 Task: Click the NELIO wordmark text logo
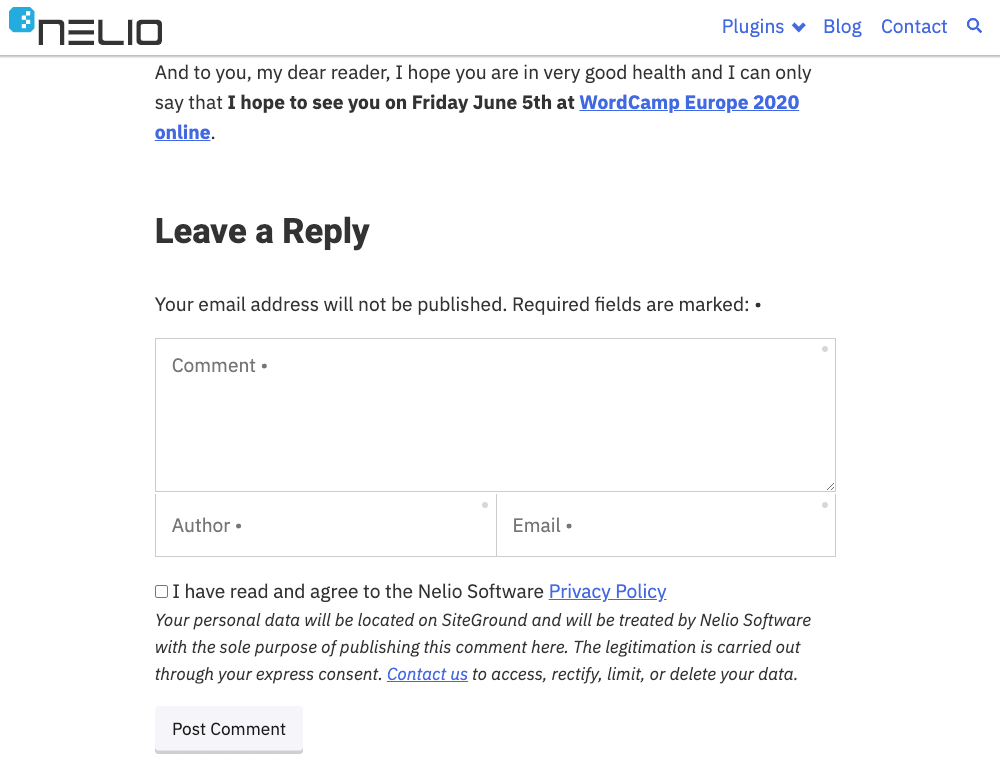coord(101,32)
